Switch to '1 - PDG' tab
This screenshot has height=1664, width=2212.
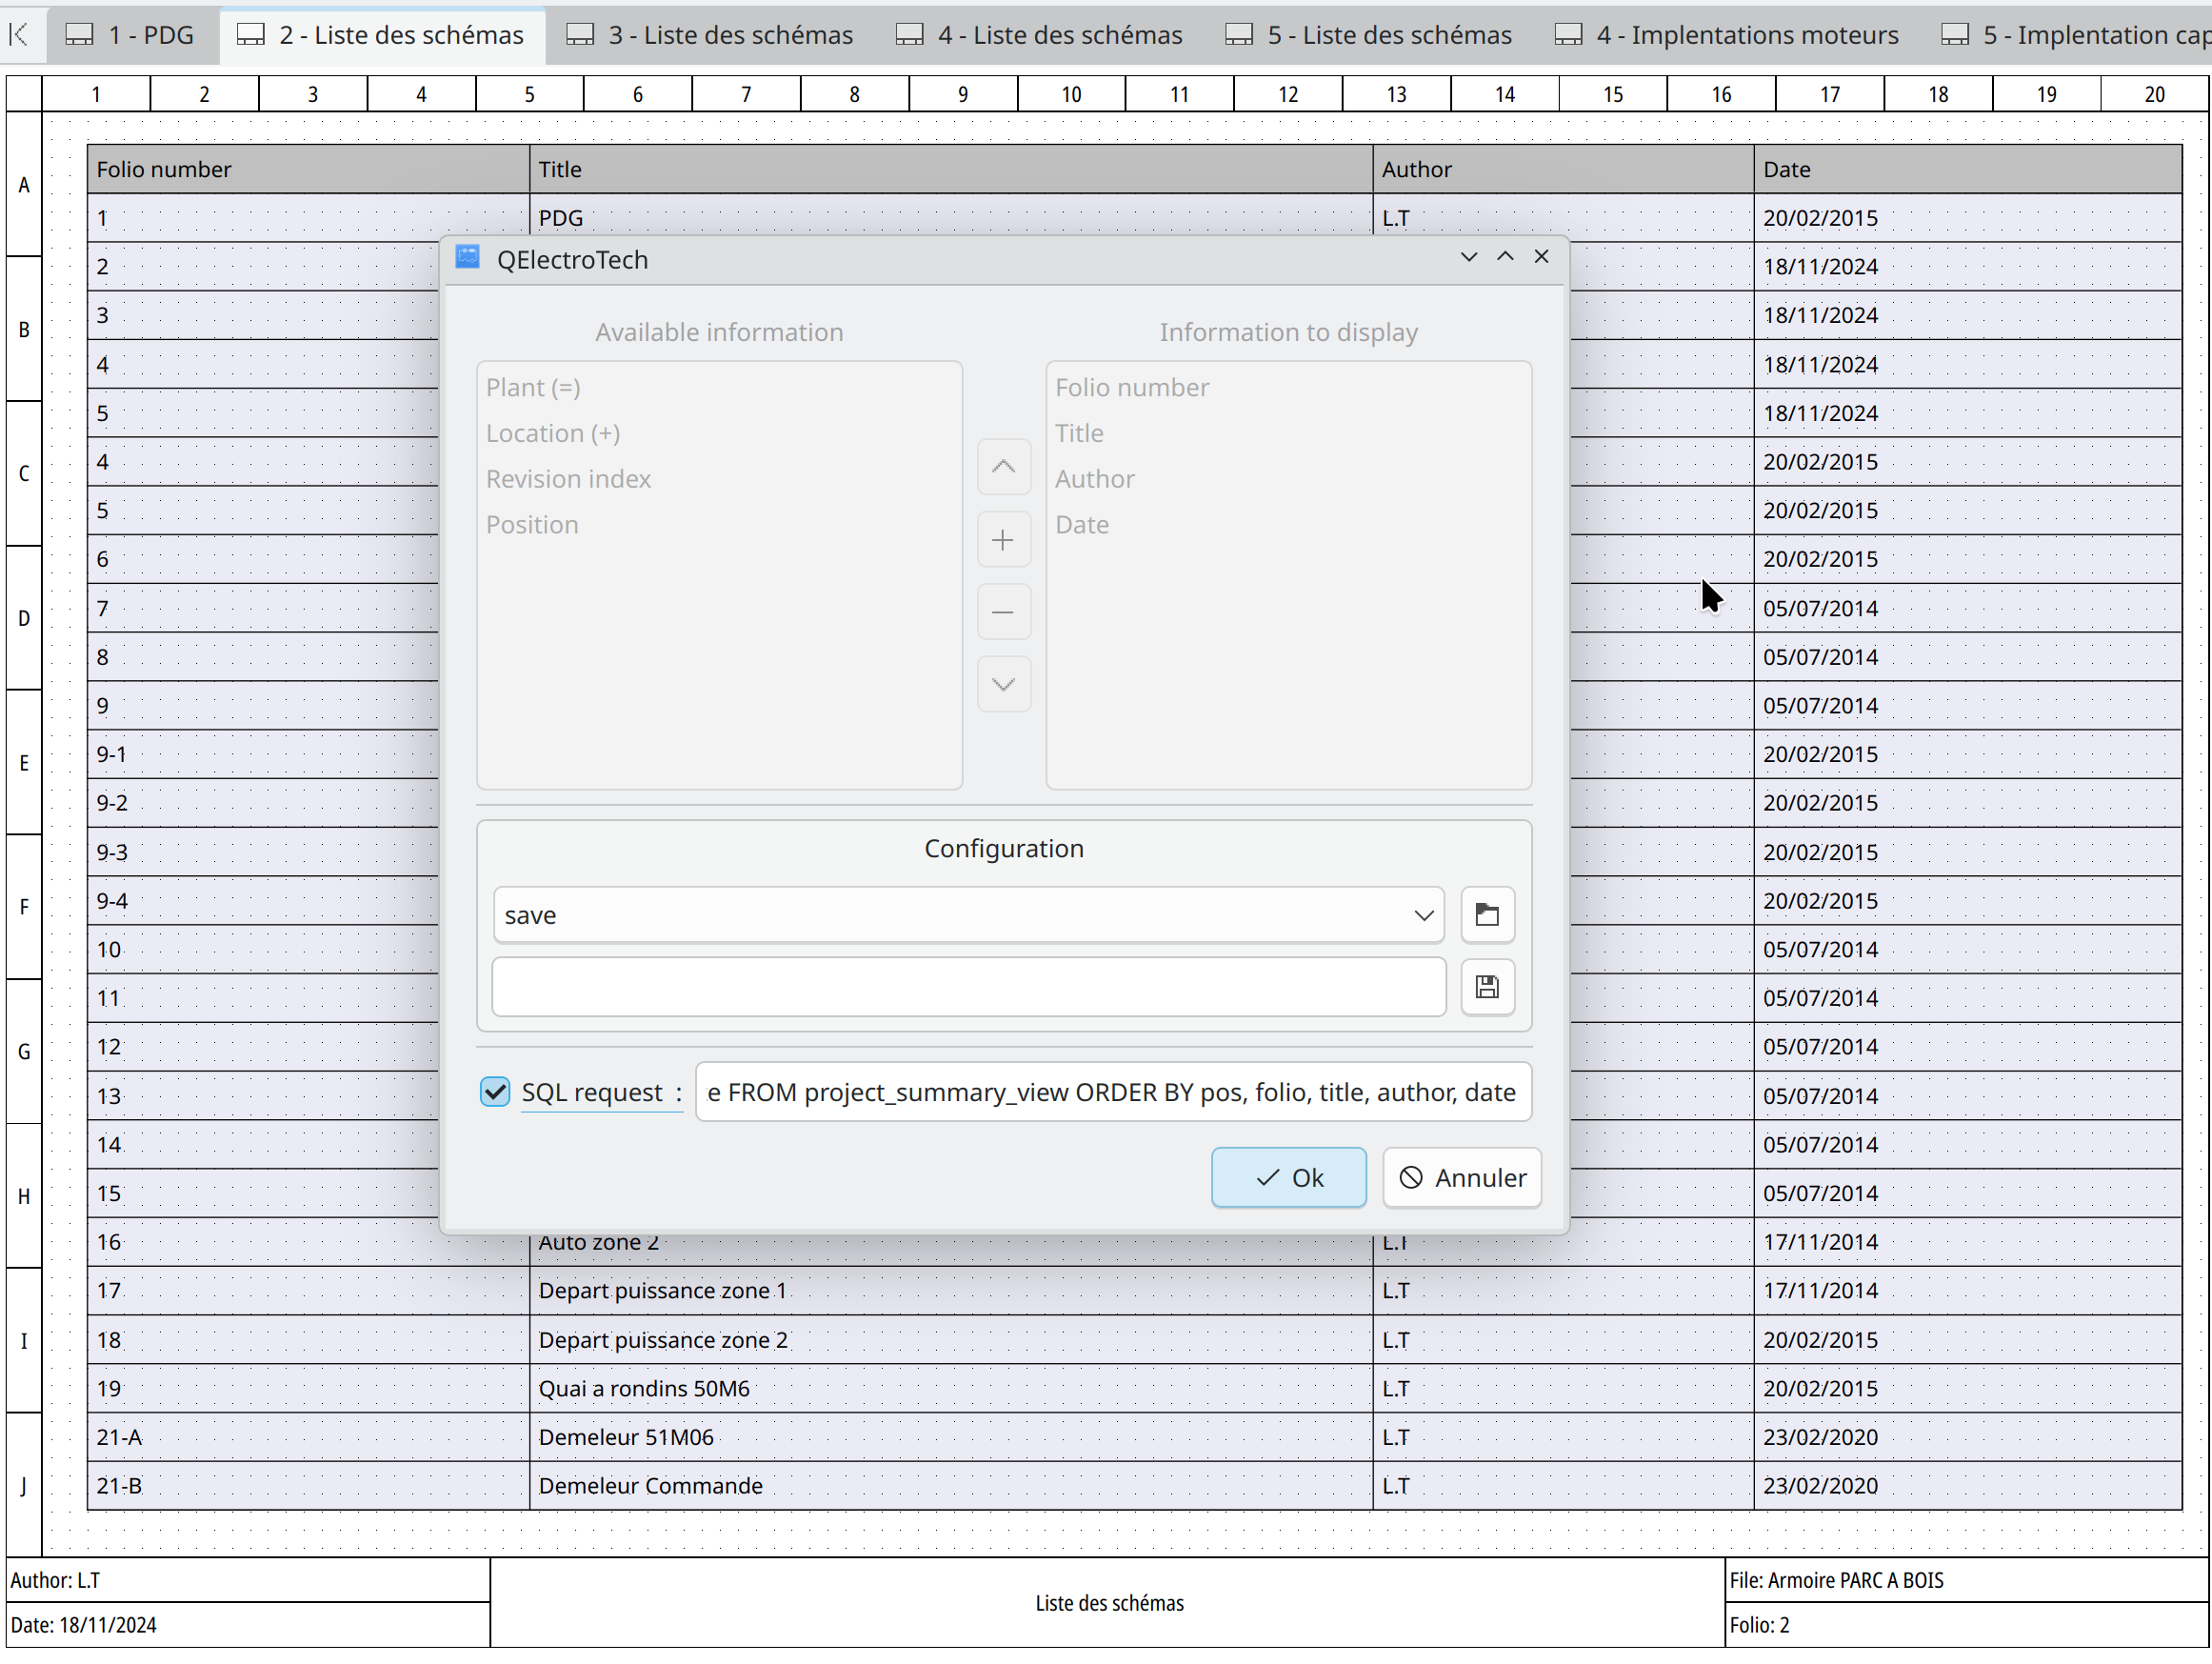pos(131,36)
